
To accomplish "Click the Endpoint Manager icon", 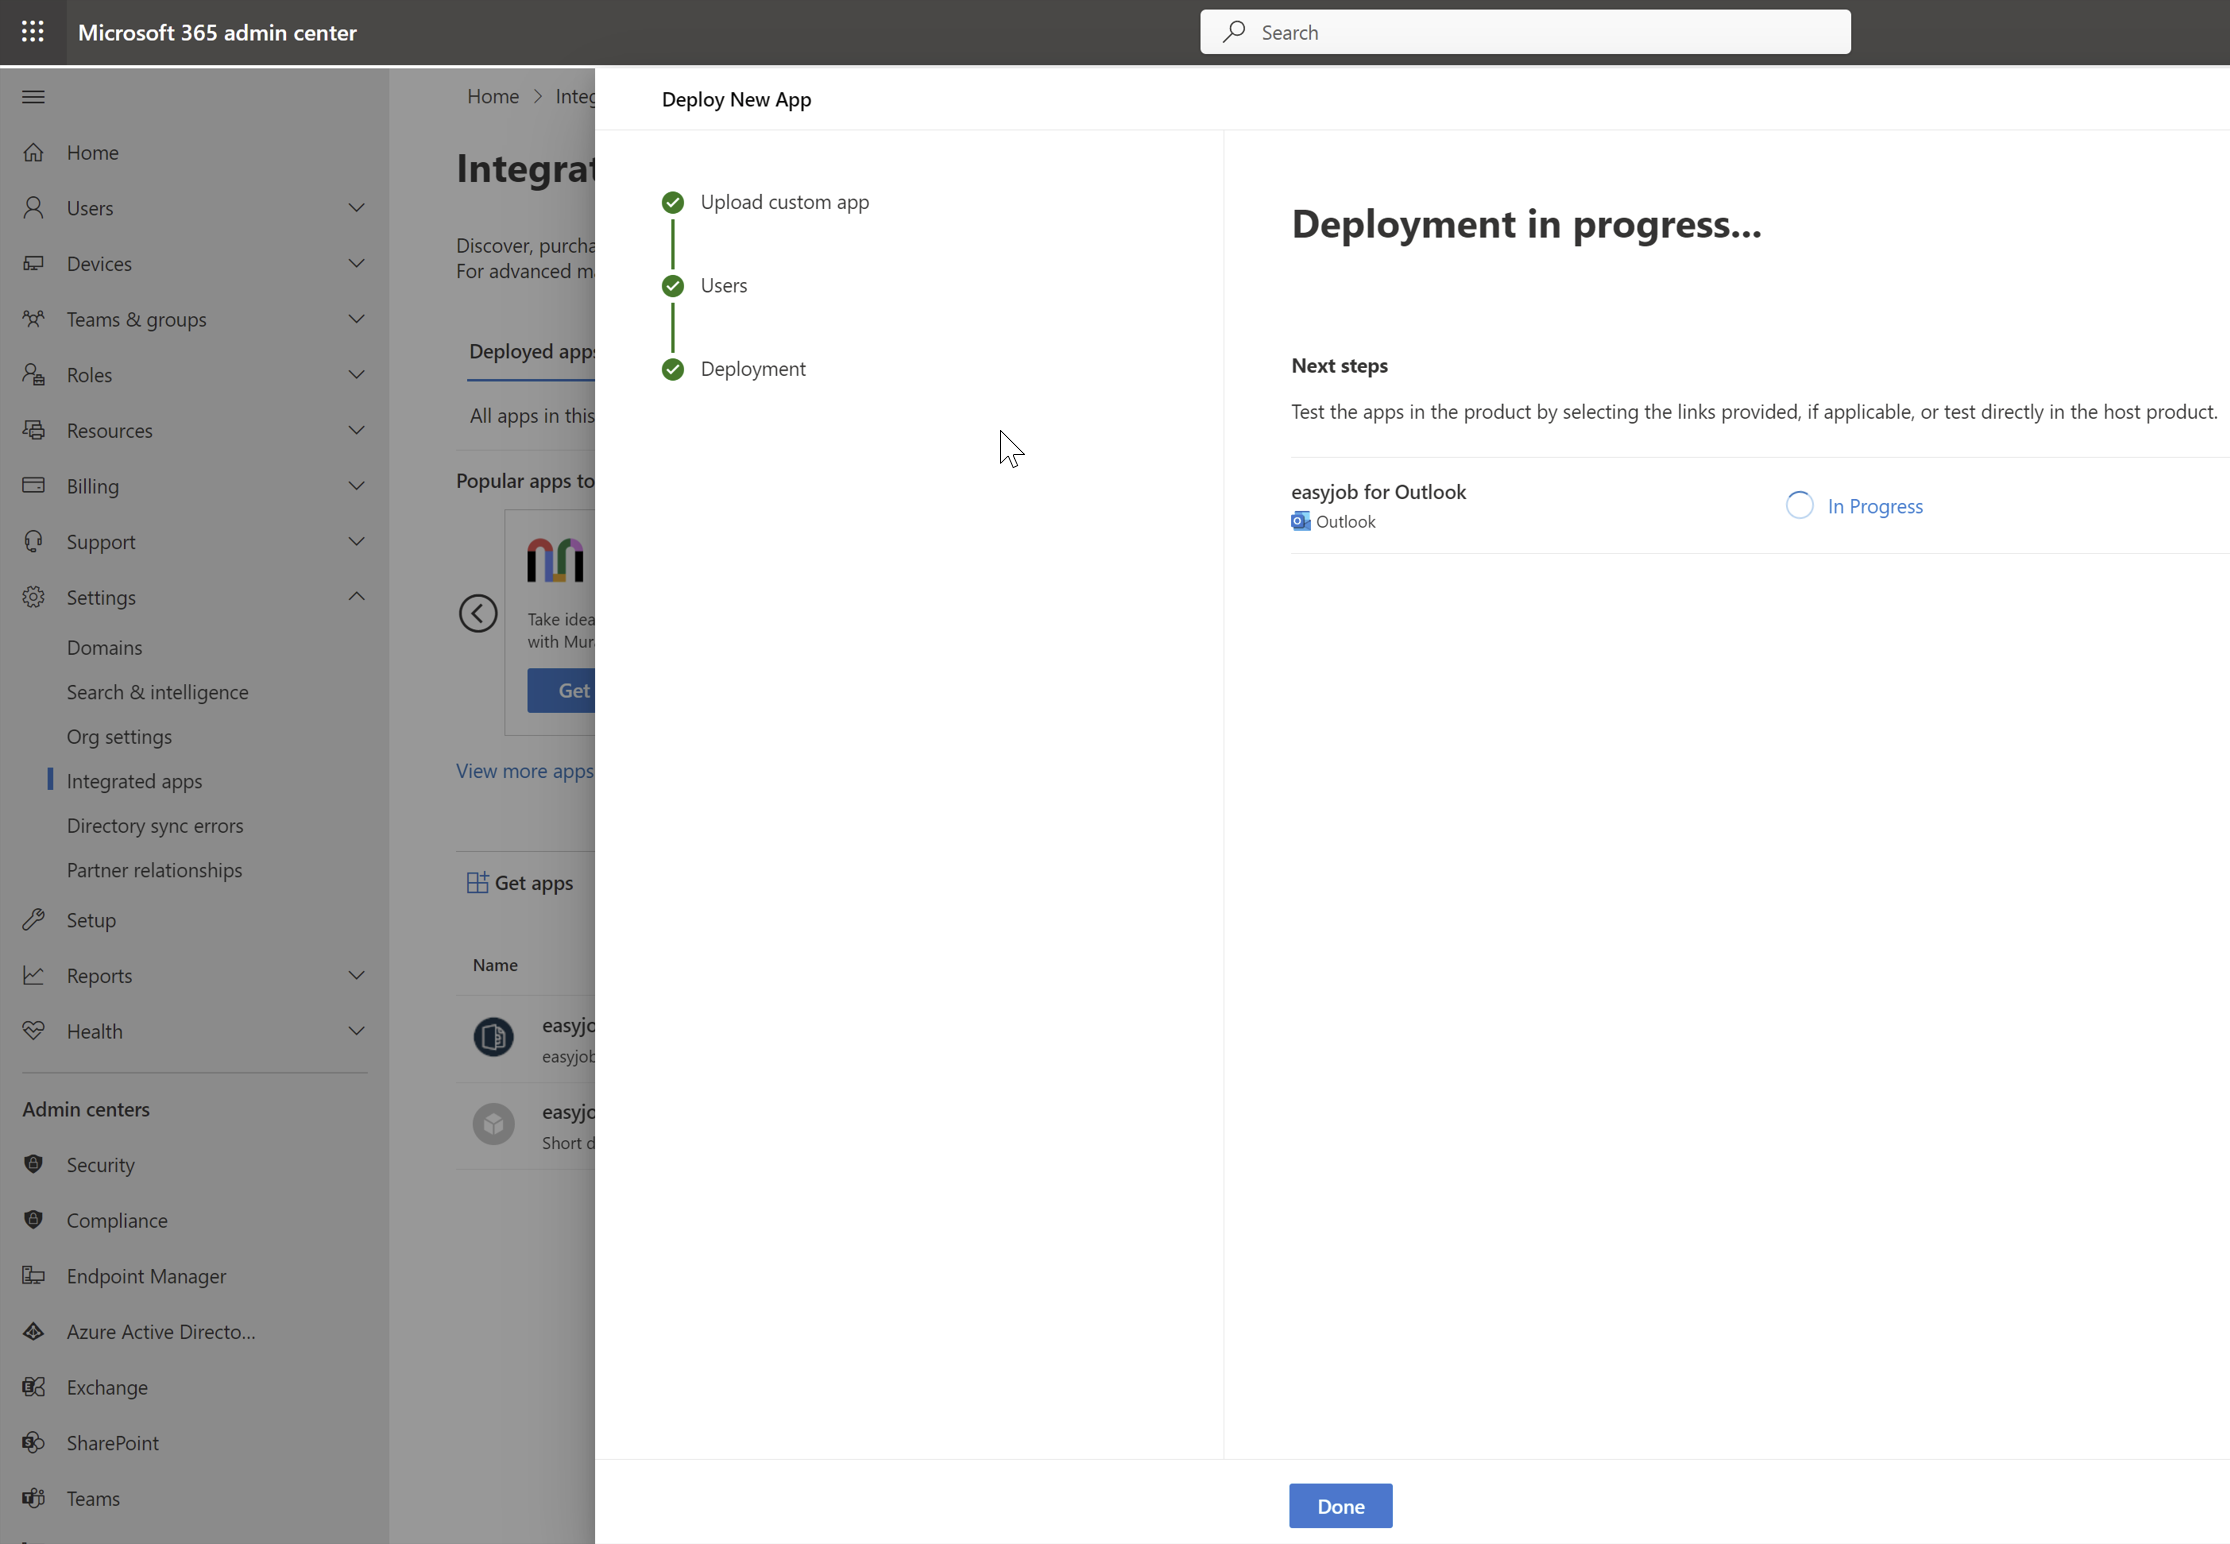I will click(34, 1275).
